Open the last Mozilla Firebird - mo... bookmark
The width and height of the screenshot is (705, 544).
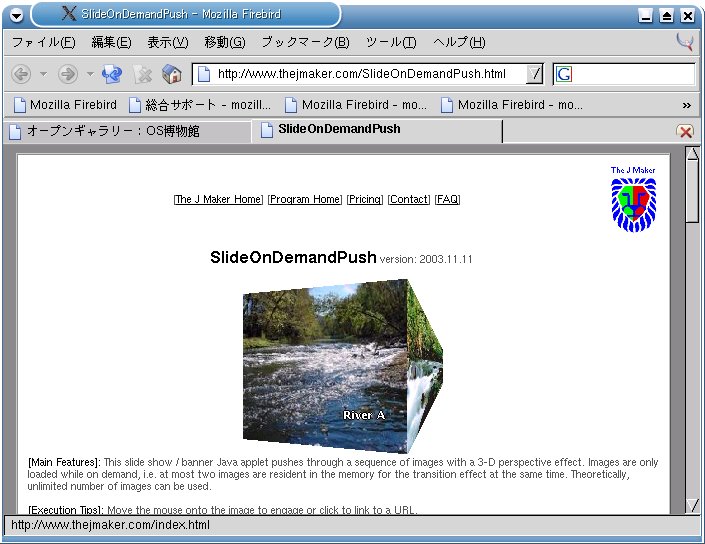click(x=512, y=105)
